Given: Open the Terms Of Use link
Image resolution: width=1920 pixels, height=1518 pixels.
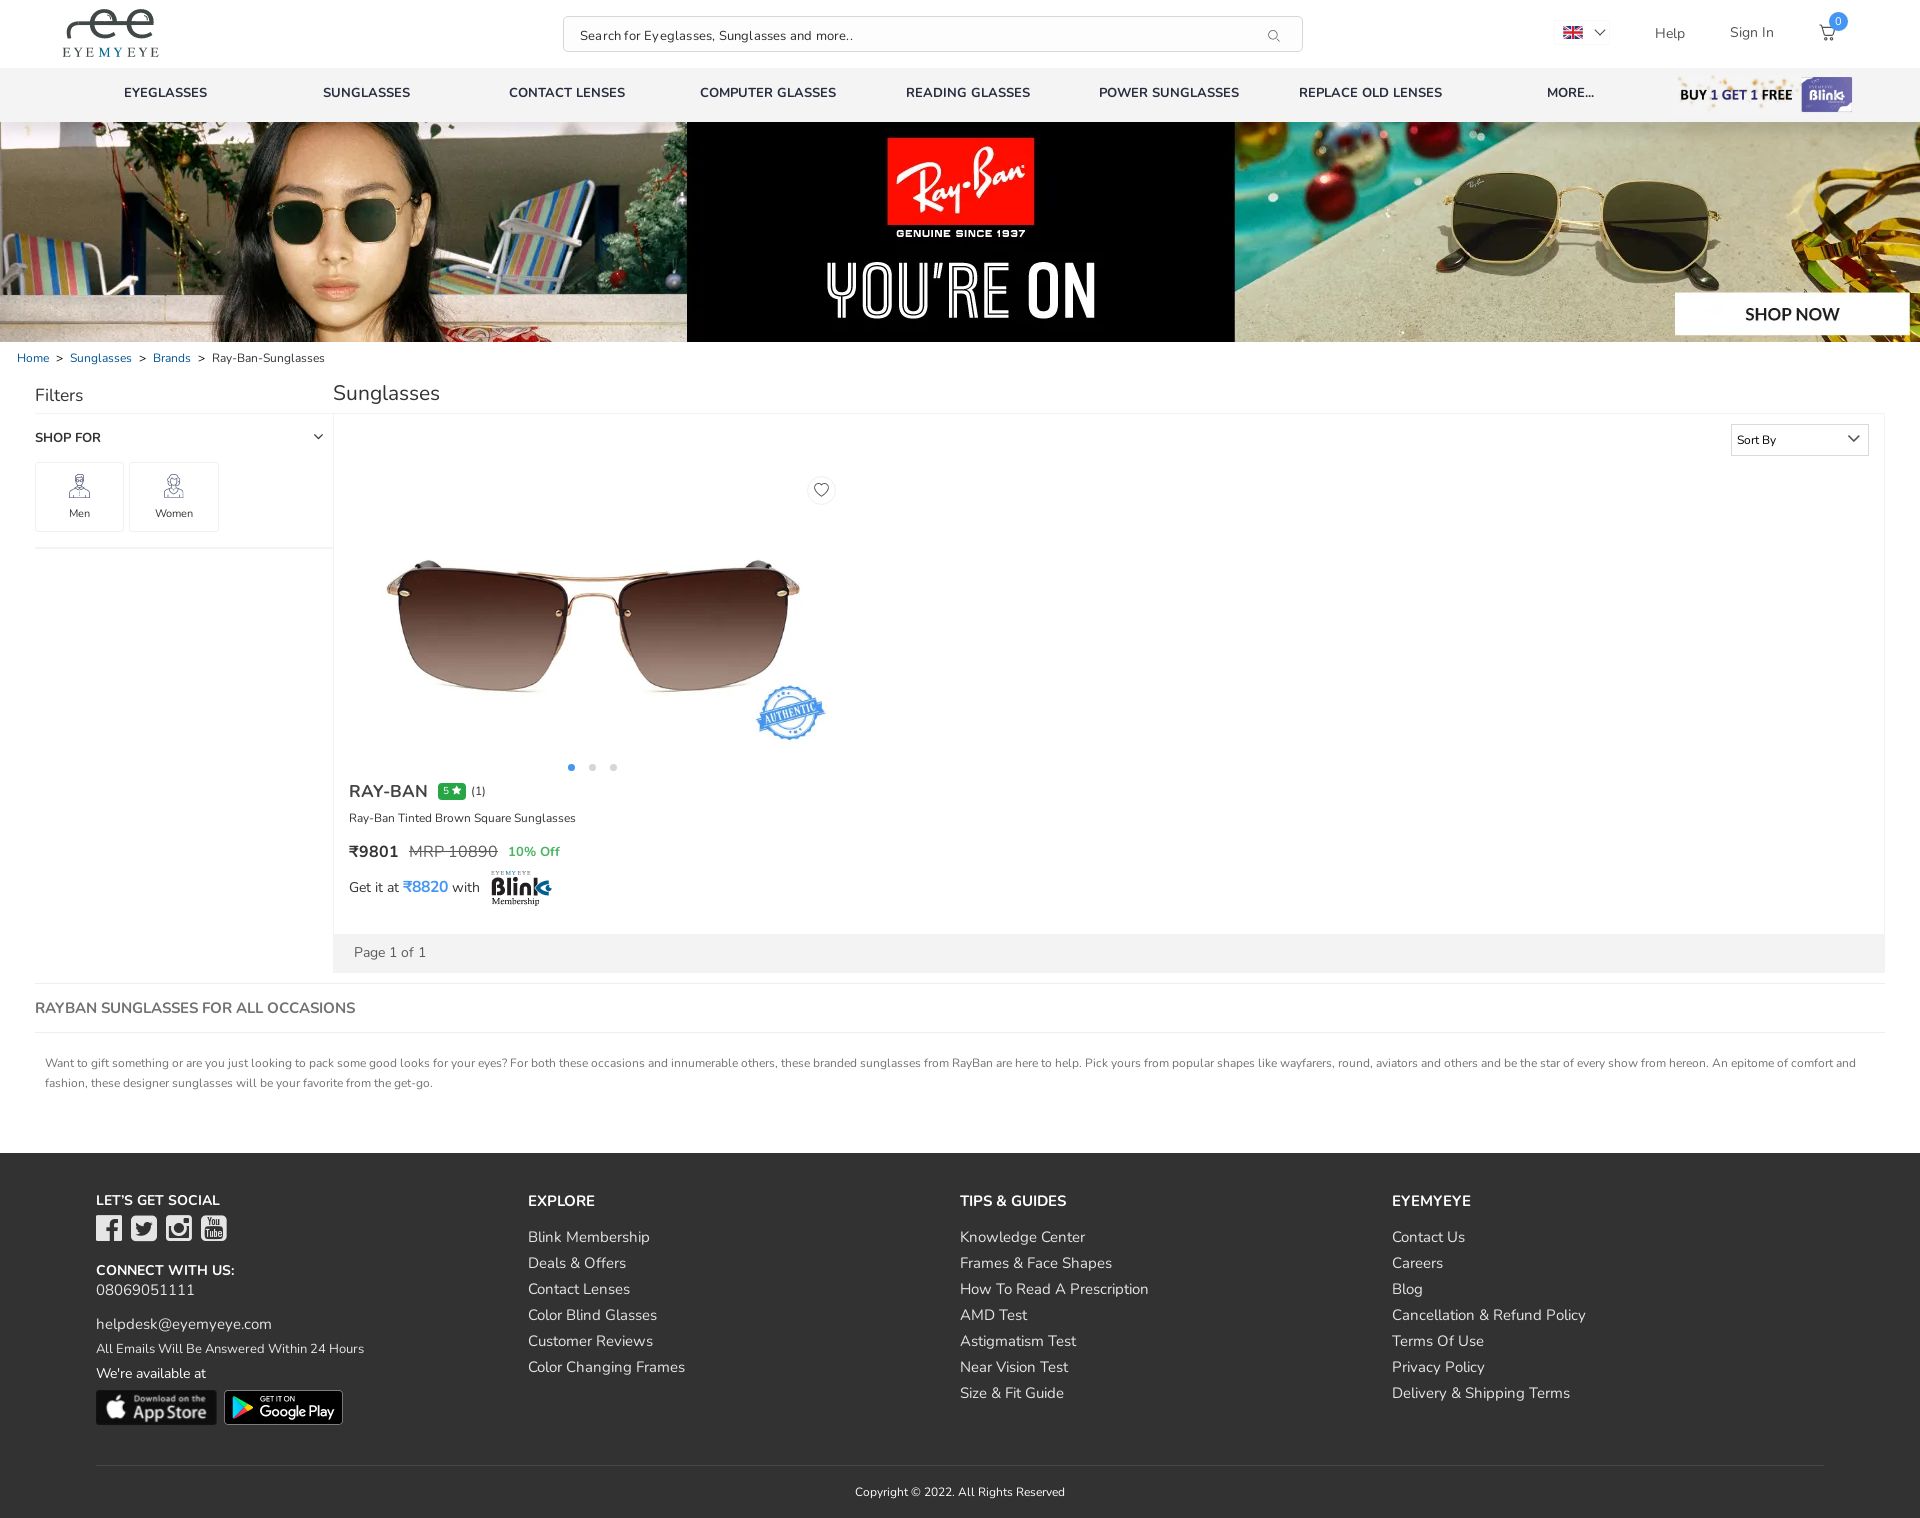Looking at the screenshot, I should pyautogui.click(x=1438, y=1341).
